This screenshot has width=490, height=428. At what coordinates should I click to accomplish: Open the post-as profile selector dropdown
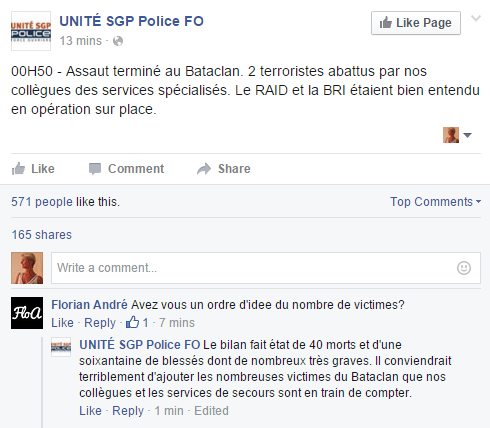pos(457,135)
